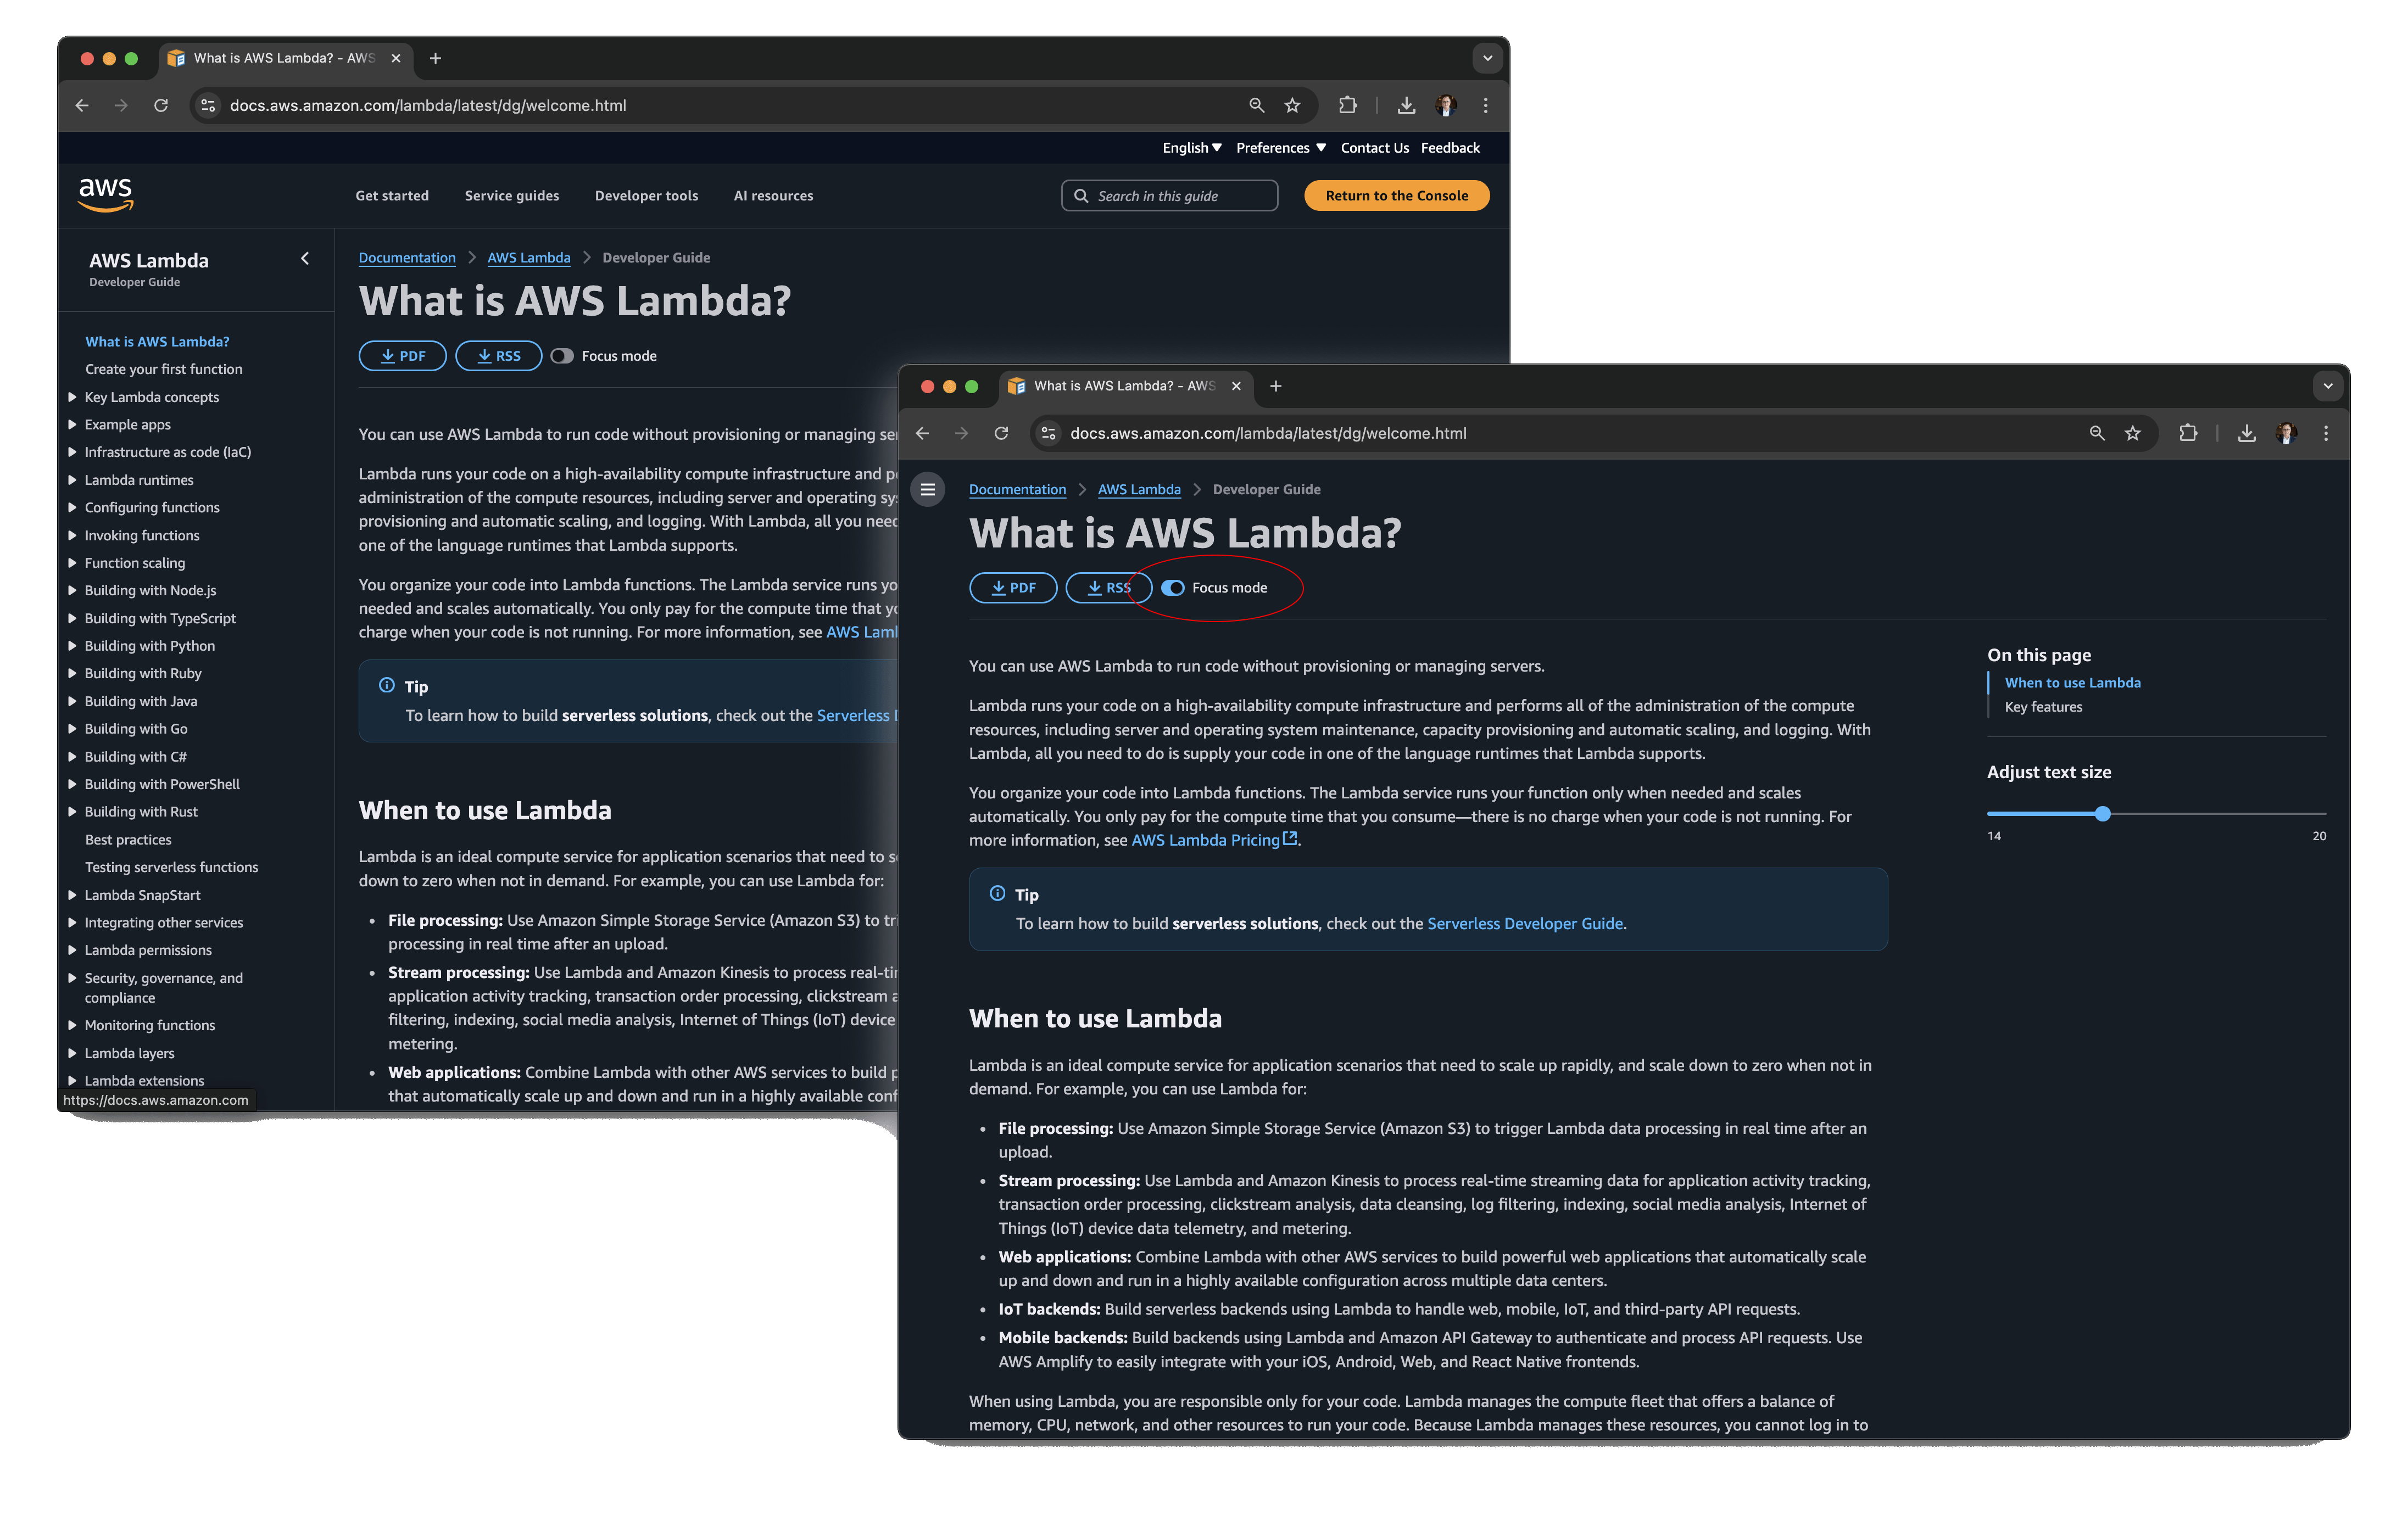
Task: Click the Return to the Console button
Action: tap(1396, 195)
